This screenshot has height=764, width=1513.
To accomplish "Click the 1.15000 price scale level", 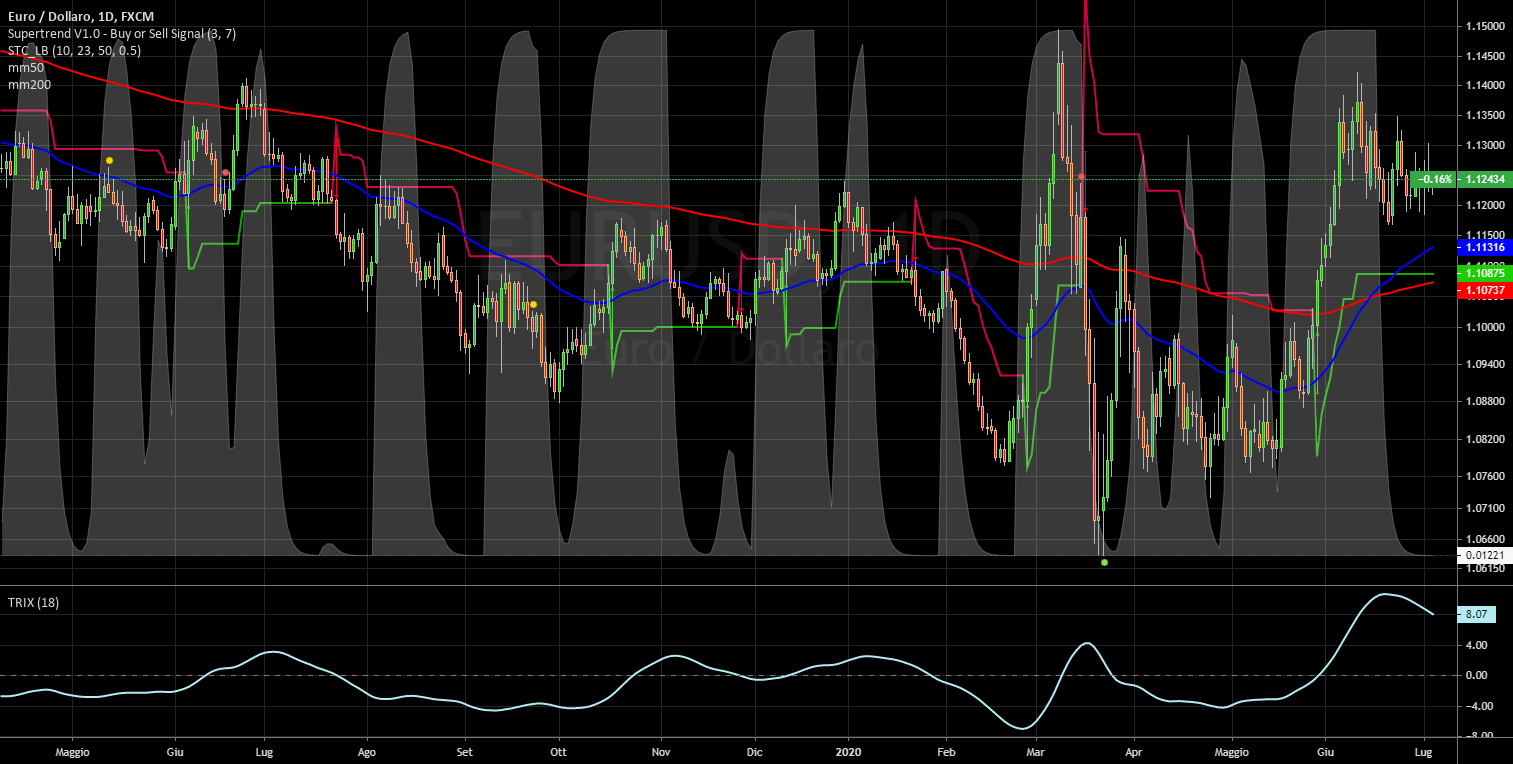I will pyautogui.click(x=1484, y=26).
